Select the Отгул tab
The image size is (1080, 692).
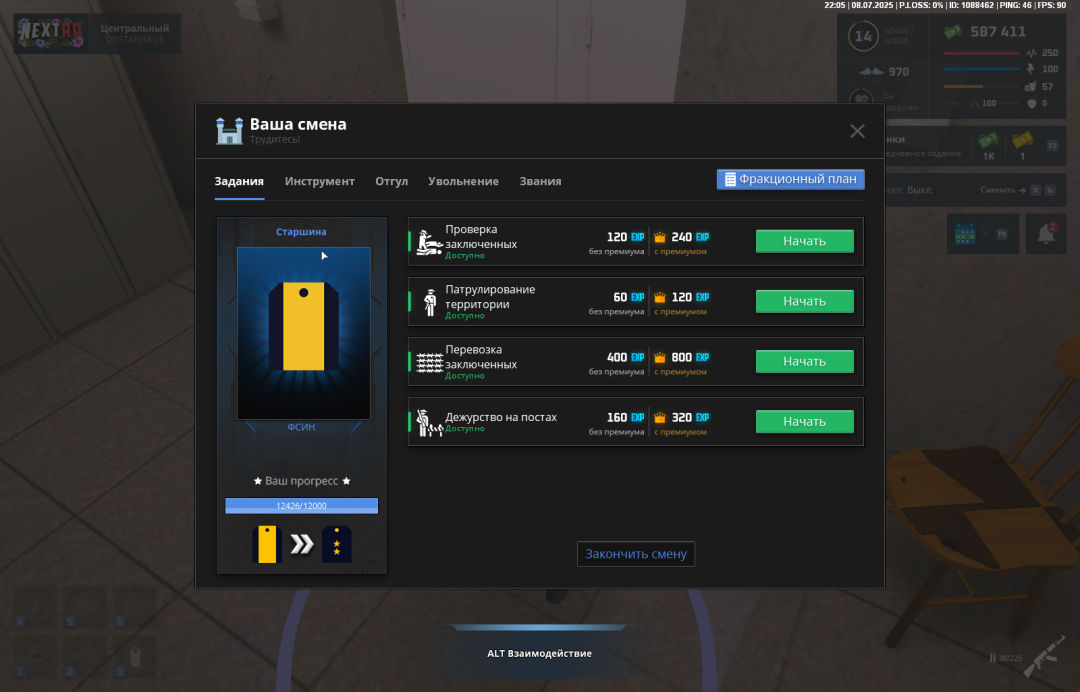tap(391, 181)
